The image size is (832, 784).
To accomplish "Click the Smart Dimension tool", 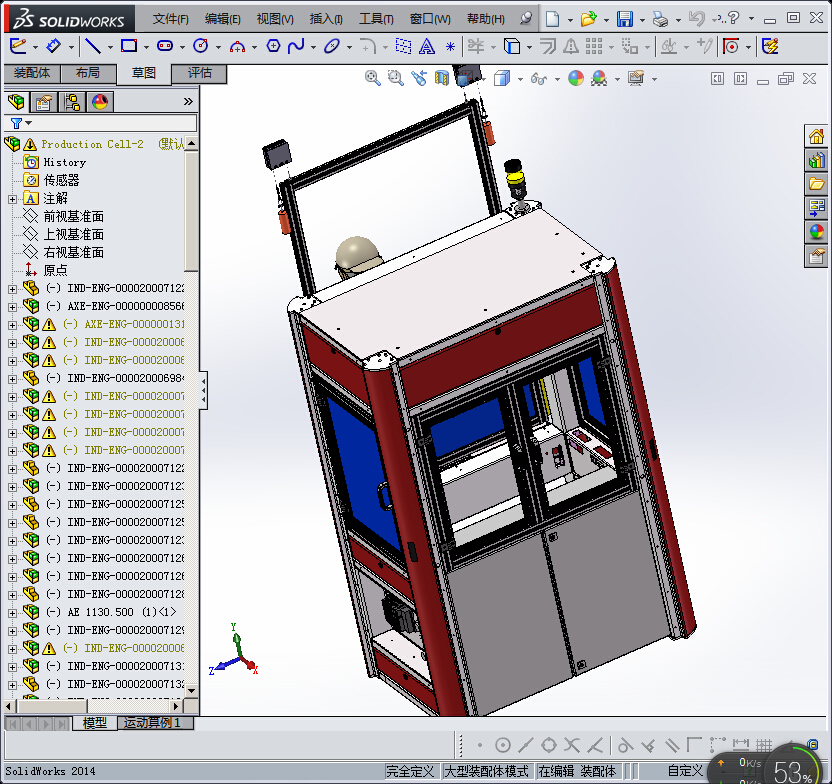I will (53, 46).
